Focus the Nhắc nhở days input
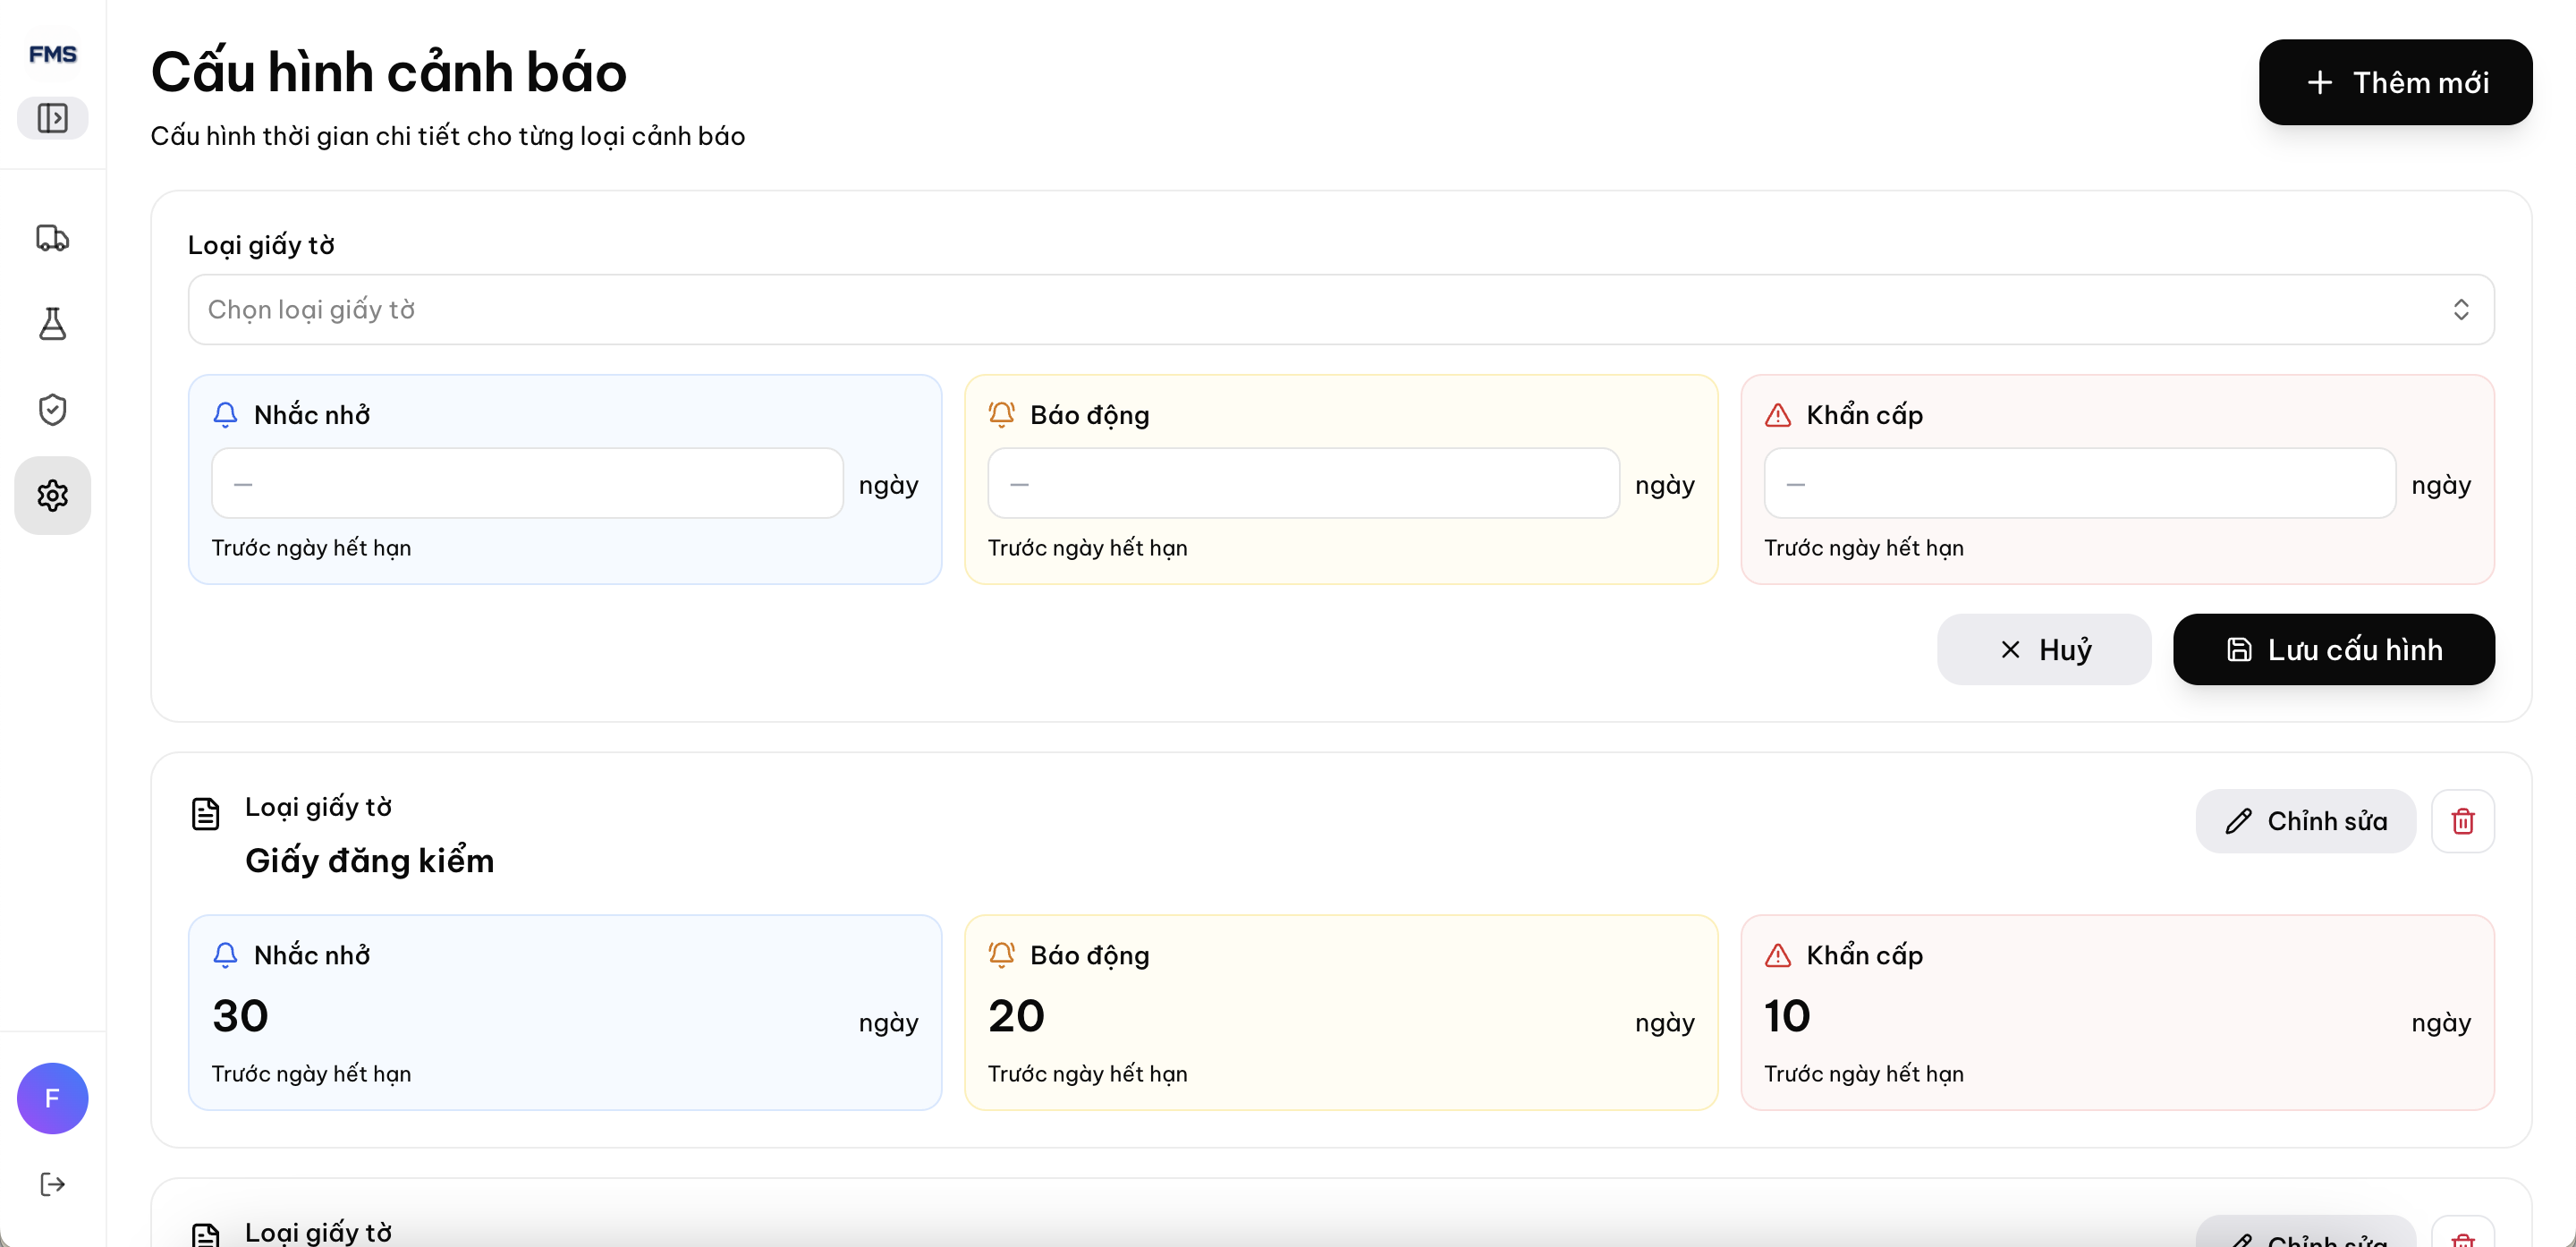This screenshot has width=2576, height=1247. coord(527,484)
